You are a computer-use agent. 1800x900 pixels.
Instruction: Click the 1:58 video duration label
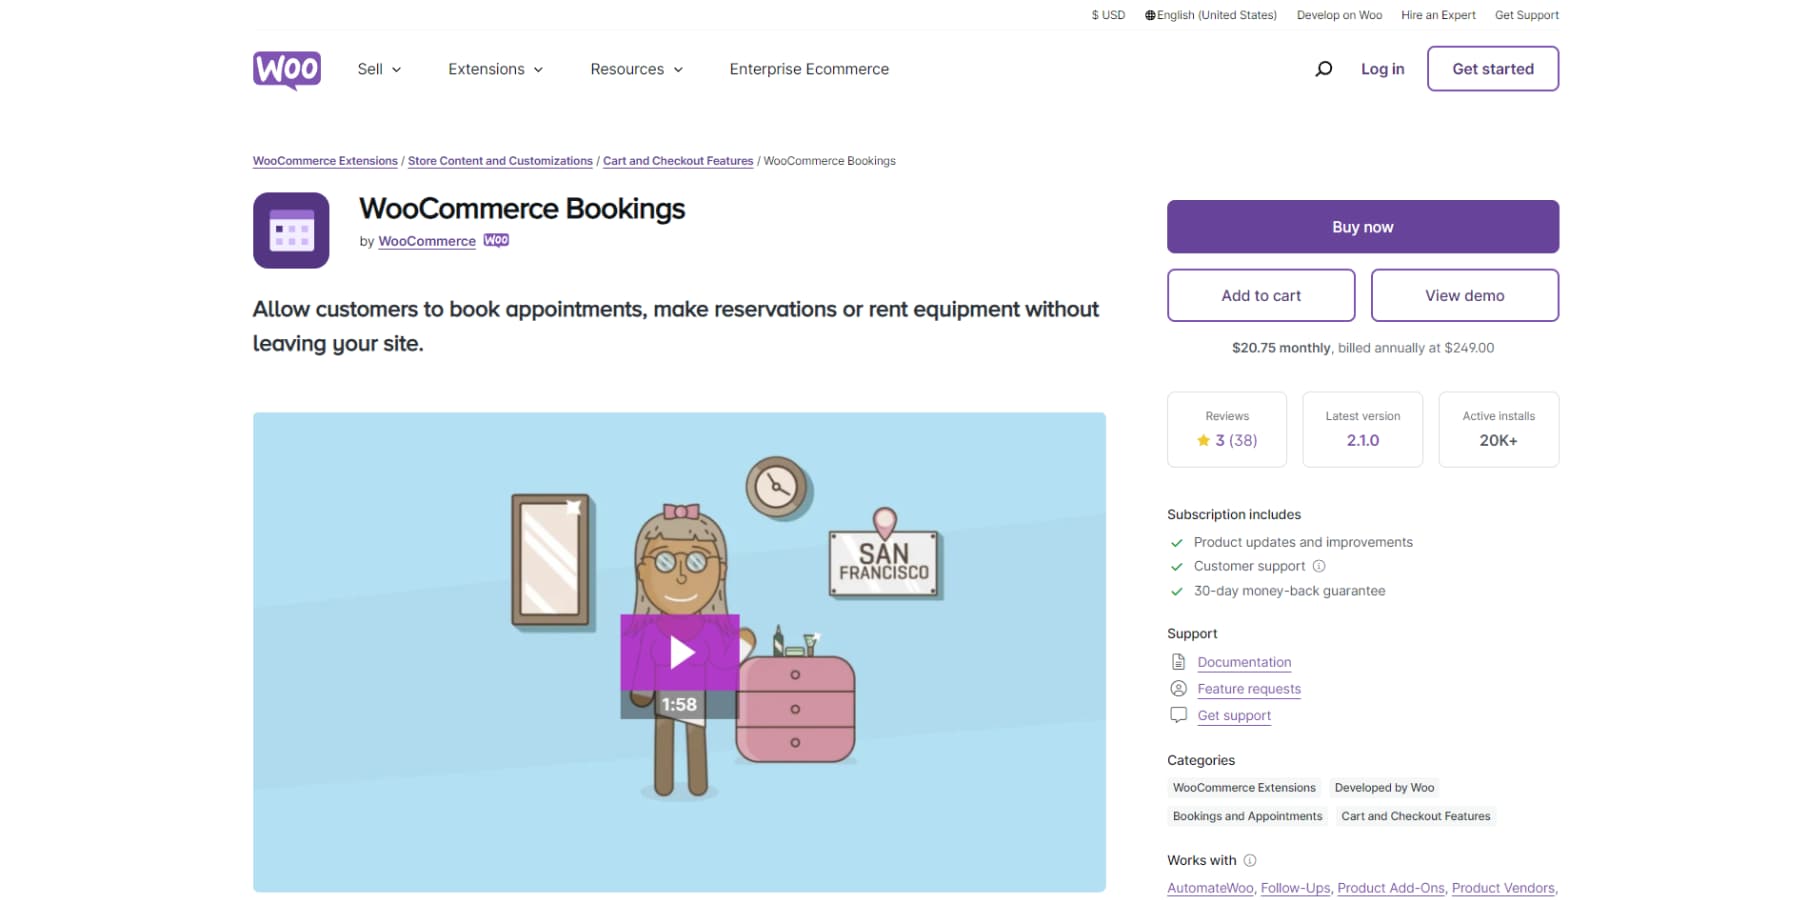pos(679,704)
